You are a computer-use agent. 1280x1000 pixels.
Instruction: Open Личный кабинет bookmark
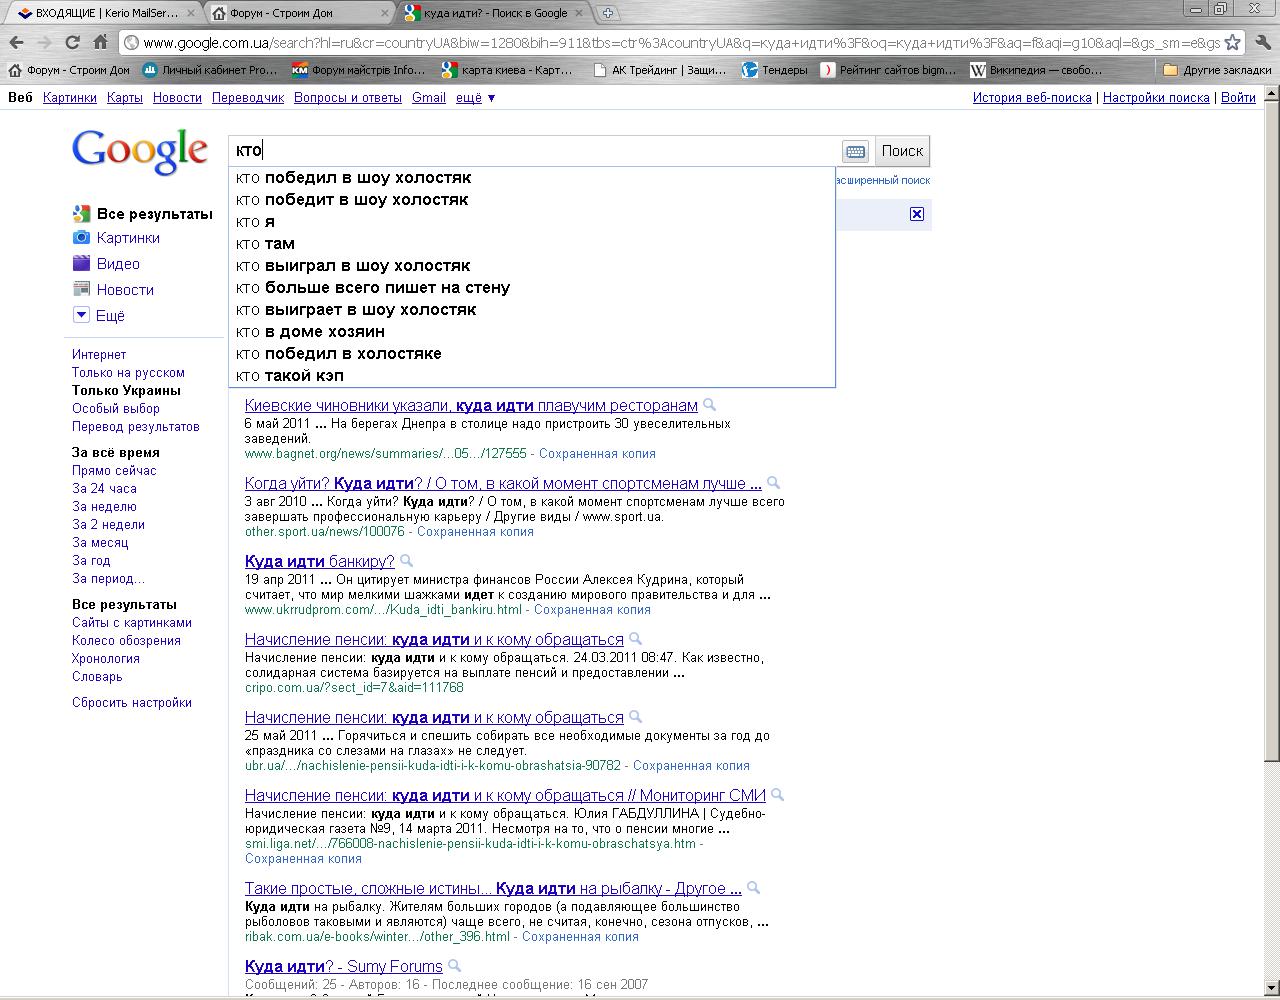[209, 70]
